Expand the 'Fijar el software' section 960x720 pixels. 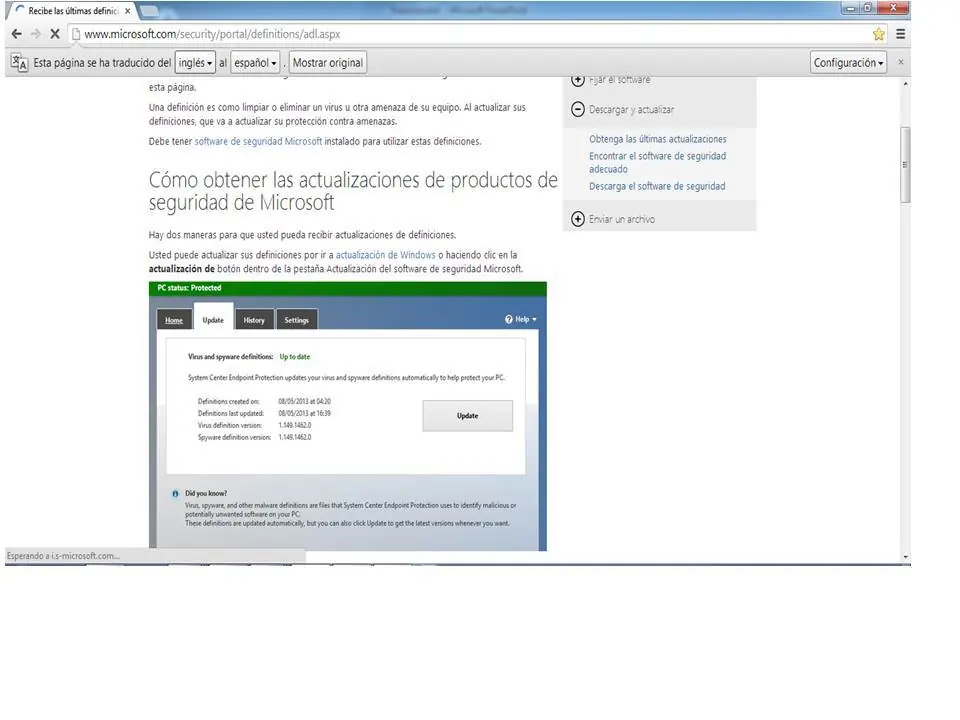point(577,80)
